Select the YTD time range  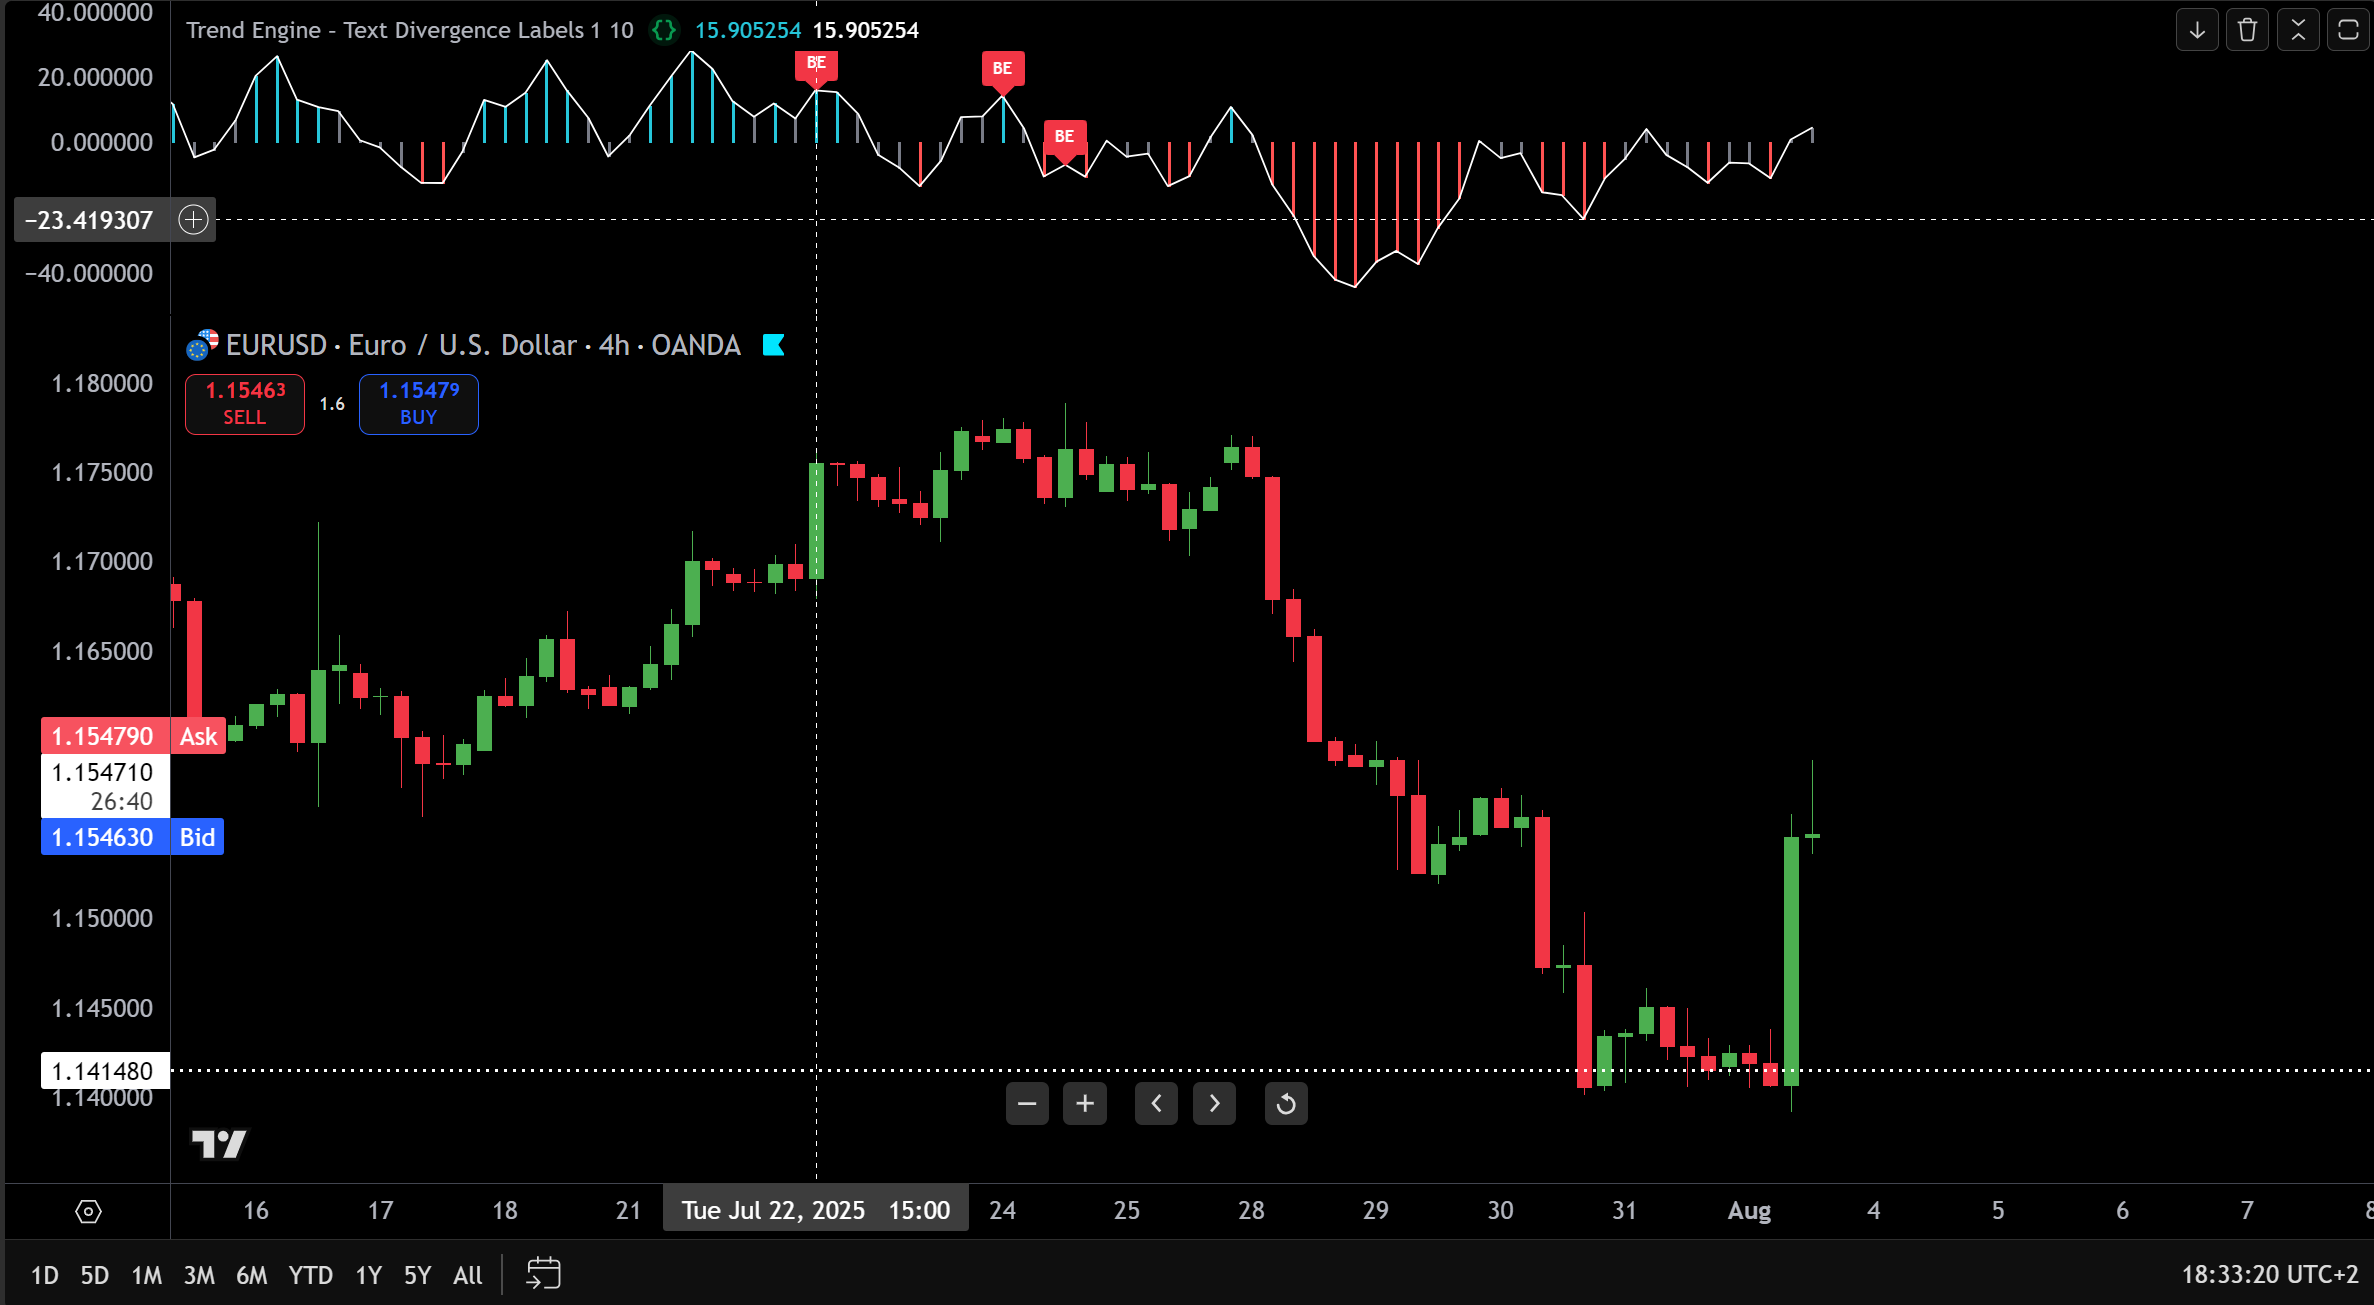point(311,1275)
